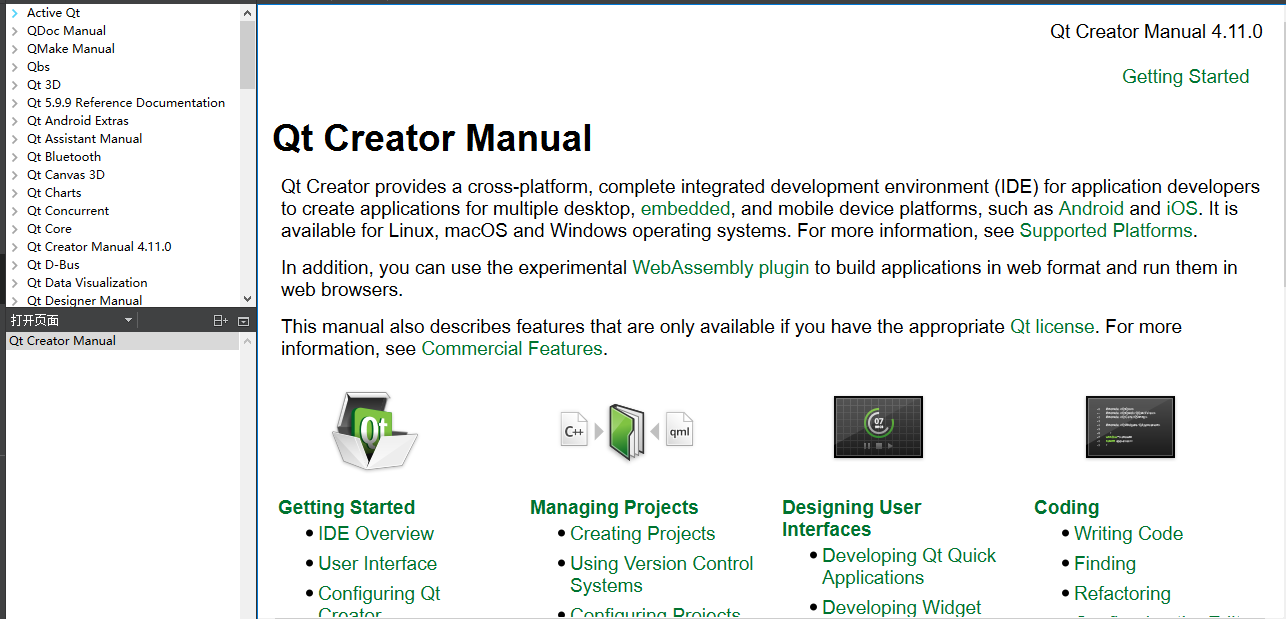Screen dimensions: 1286x619
Task: Open the Developing Widget link
Action: click(x=902, y=608)
